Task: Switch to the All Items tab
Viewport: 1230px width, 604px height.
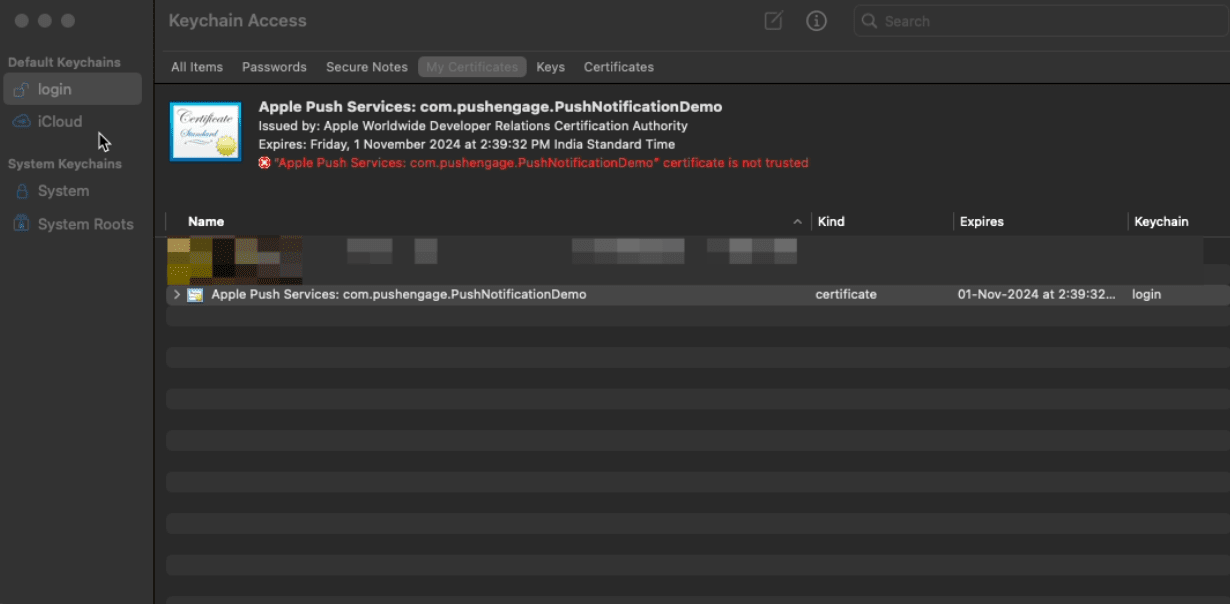Action: click(x=197, y=67)
